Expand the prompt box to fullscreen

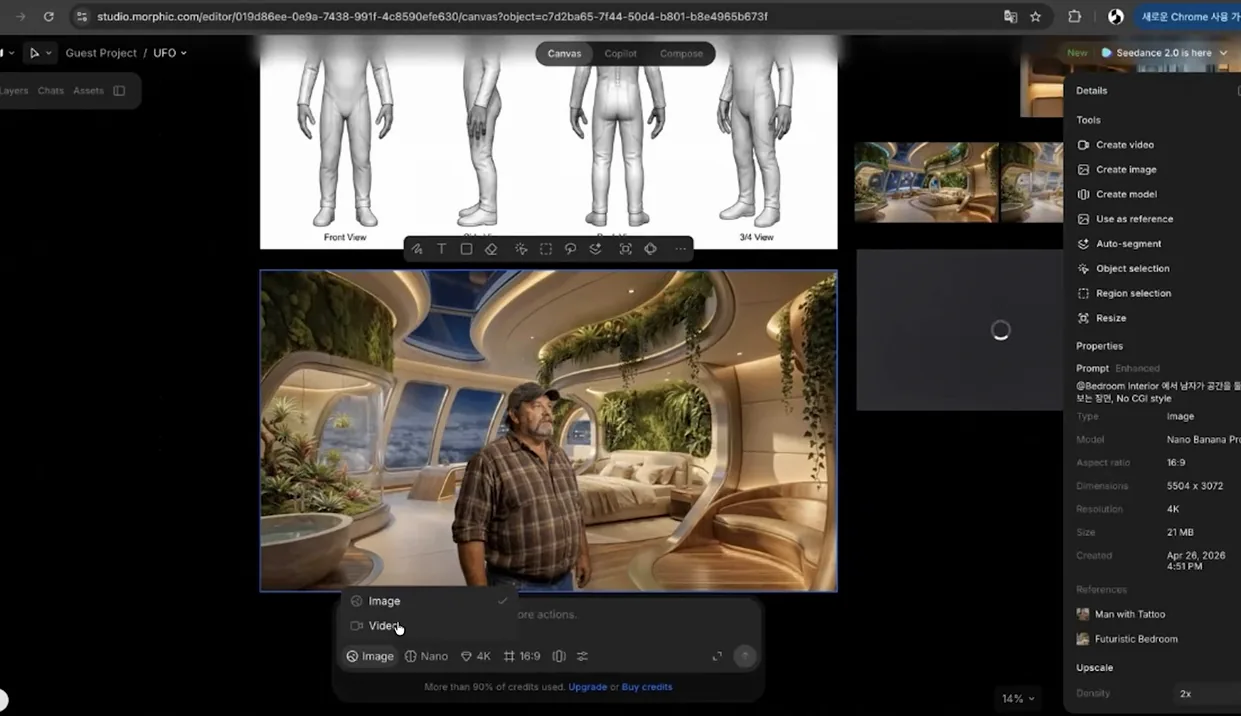[x=717, y=656]
